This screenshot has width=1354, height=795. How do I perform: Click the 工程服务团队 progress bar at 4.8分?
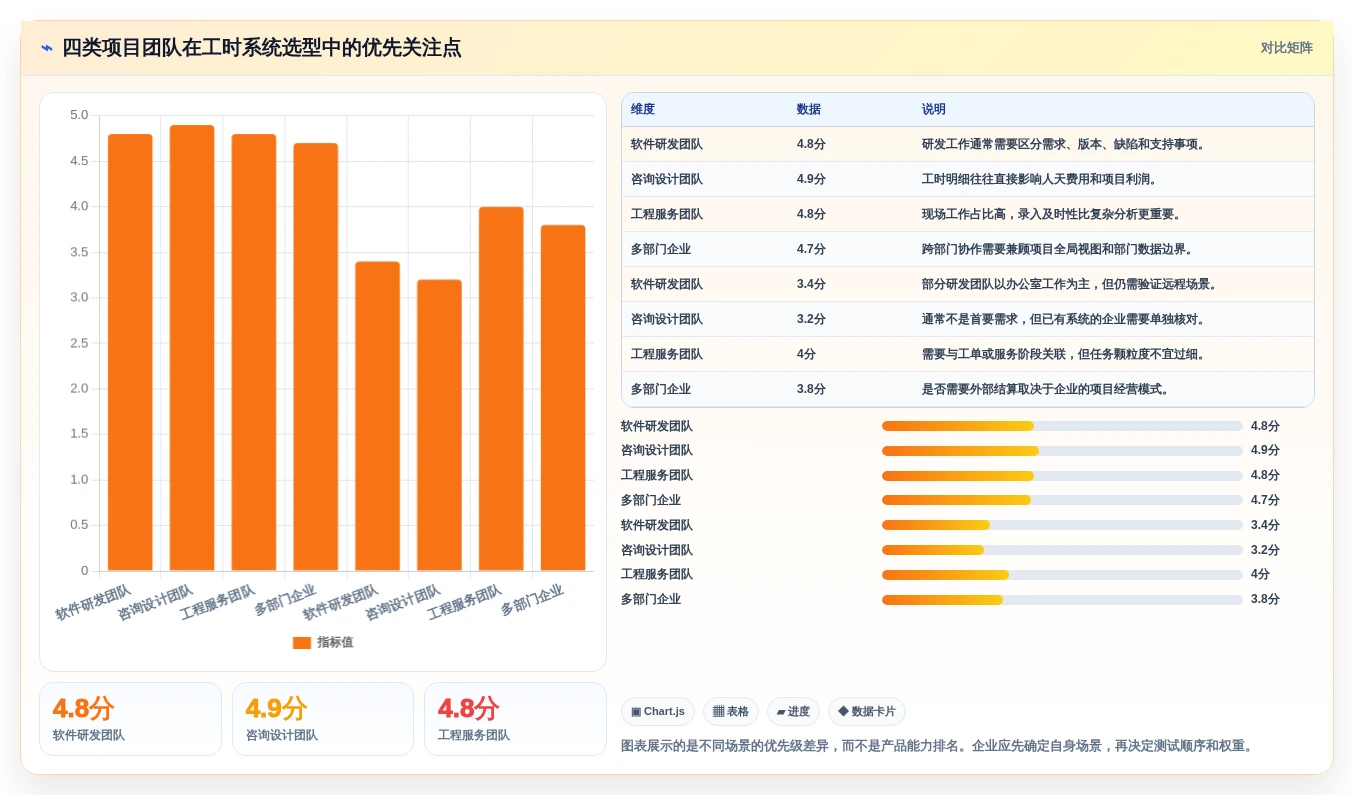point(1062,476)
